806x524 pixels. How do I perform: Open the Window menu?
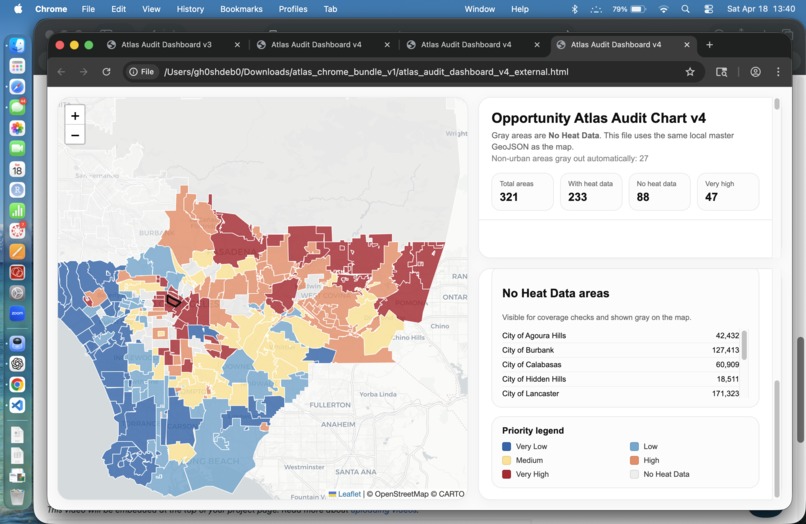pos(480,9)
